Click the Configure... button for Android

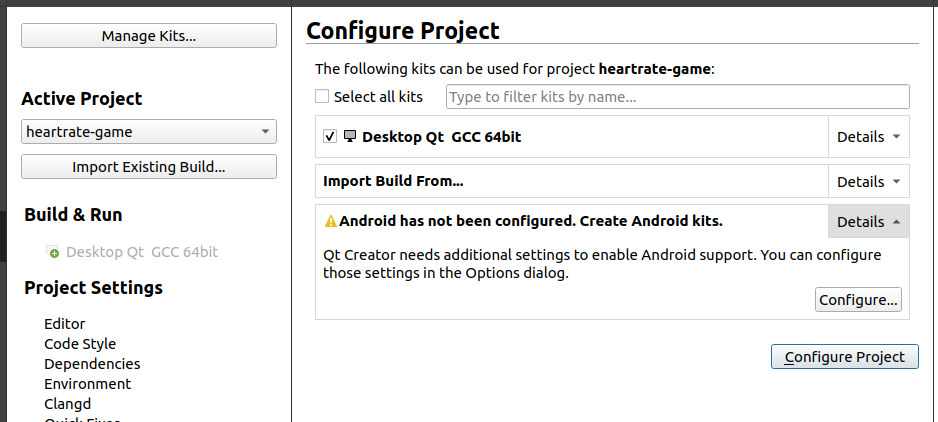(858, 300)
